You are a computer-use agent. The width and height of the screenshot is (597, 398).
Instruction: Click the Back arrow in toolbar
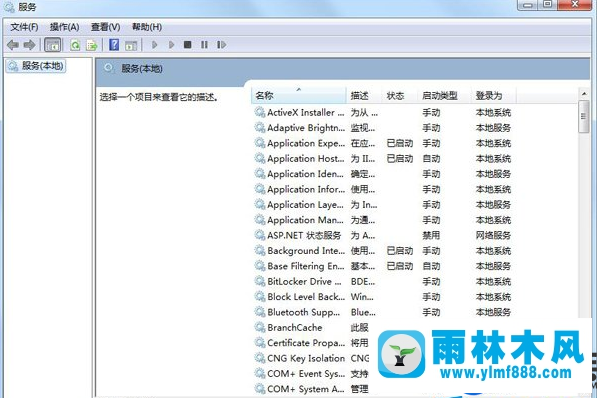[x=13, y=45]
